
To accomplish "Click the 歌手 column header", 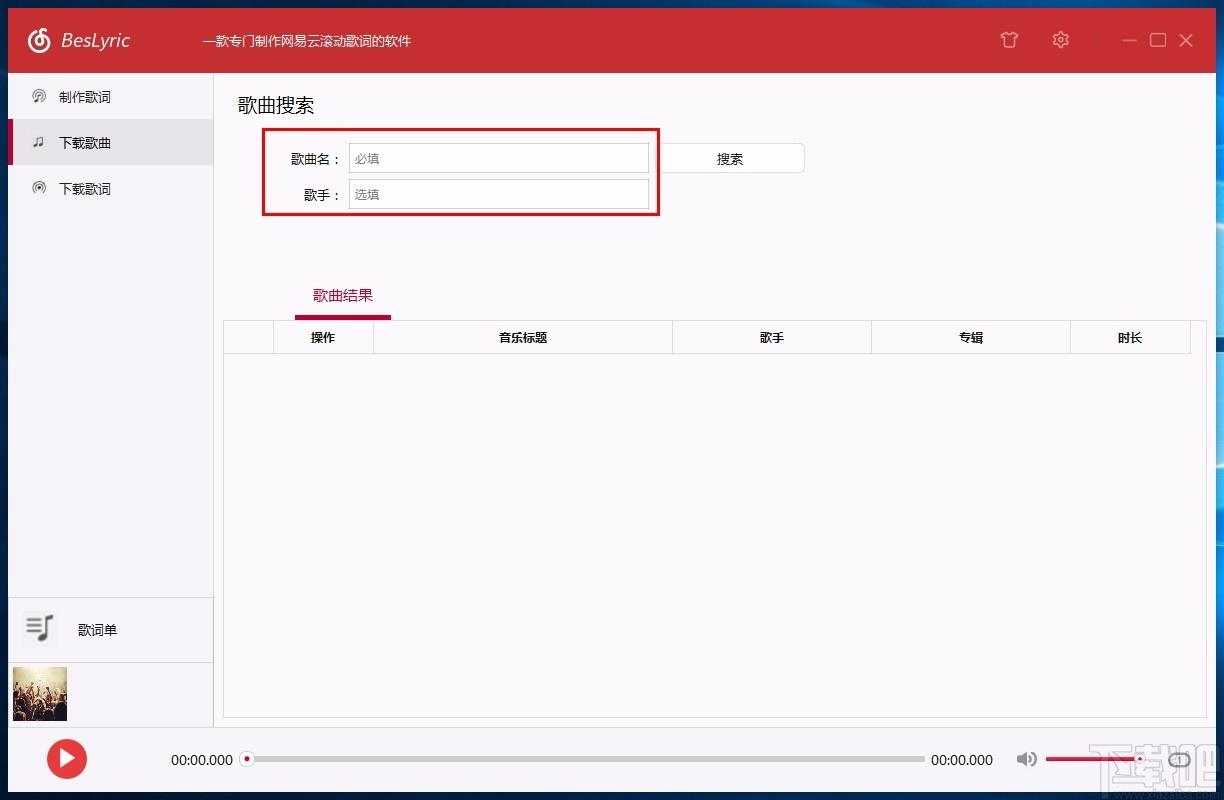I will coord(772,338).
